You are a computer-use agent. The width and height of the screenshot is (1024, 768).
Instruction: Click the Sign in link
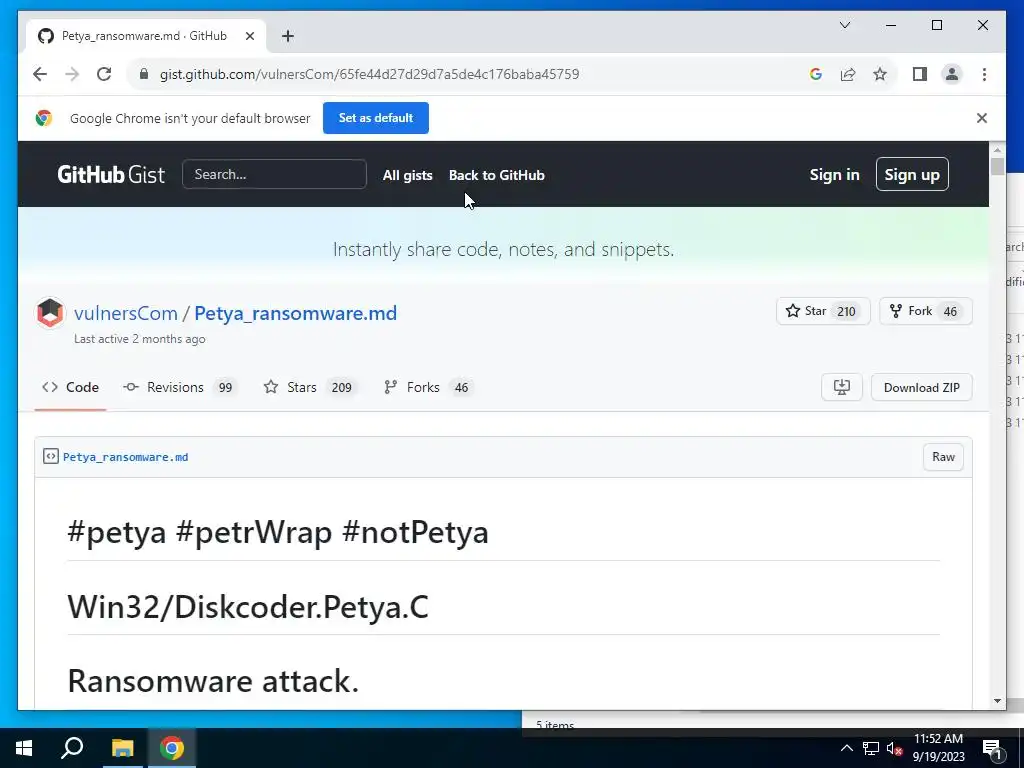pyautogui.click(x=834, y=175)
